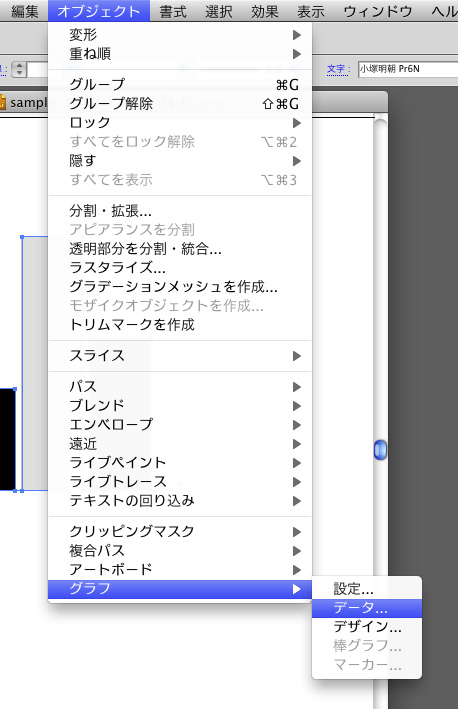Click the highlighted グラフ menu item

pos(180,589)
